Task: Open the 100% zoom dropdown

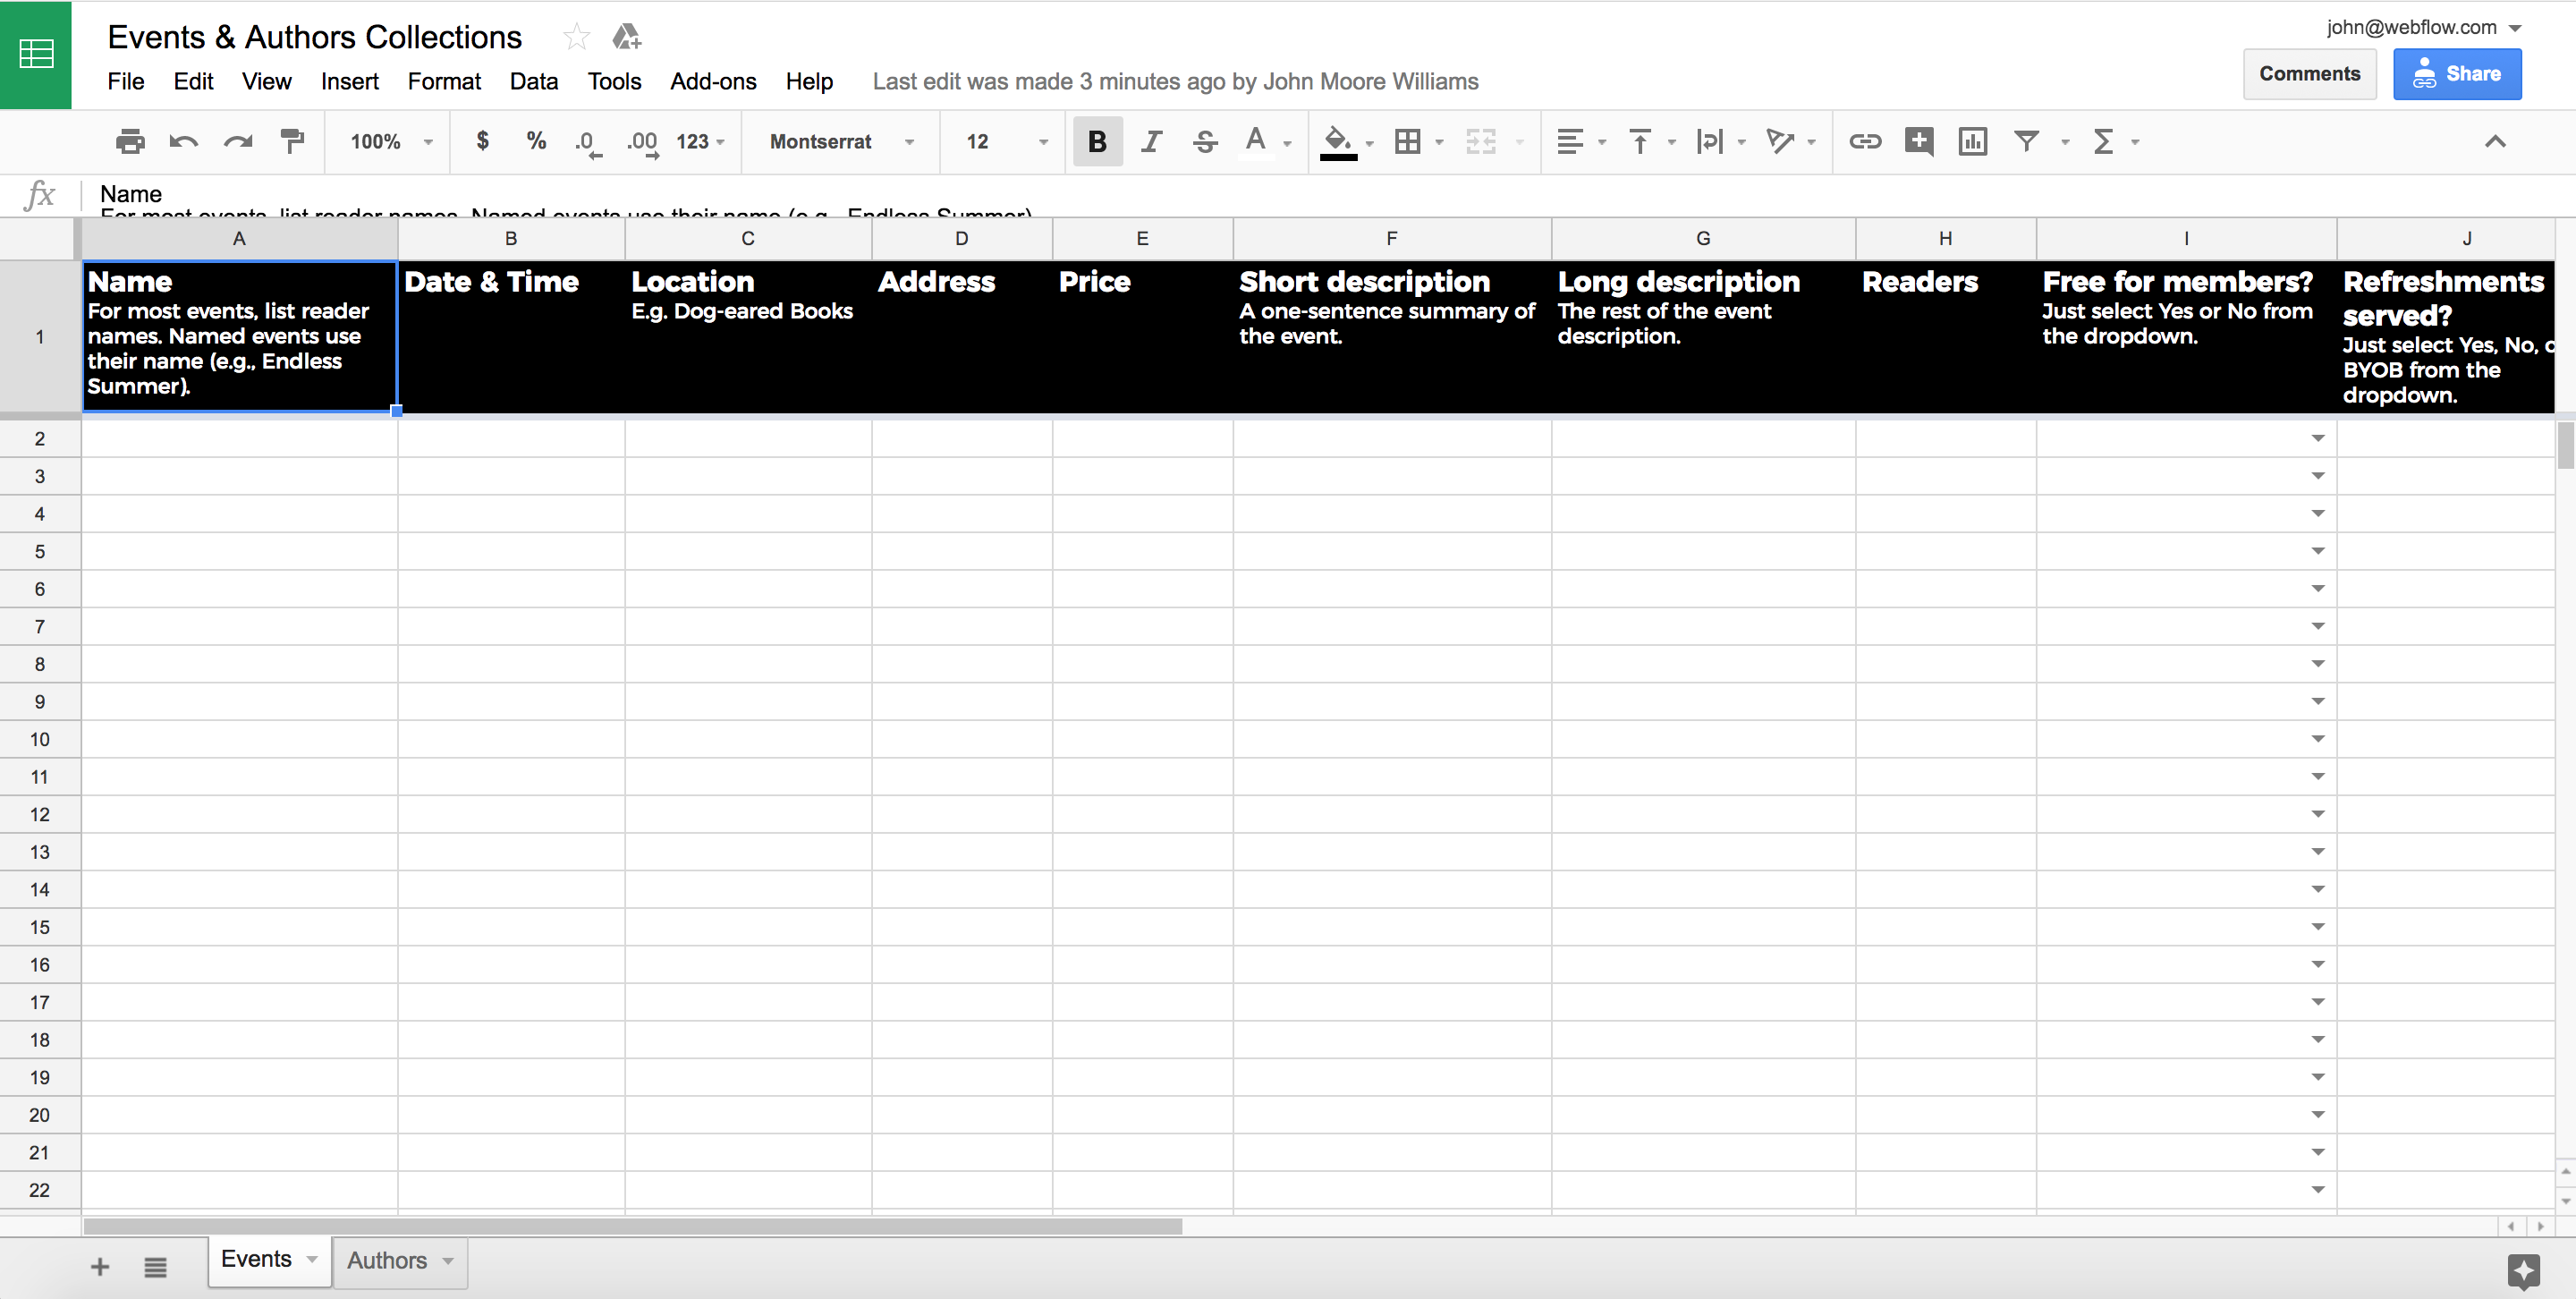Action: [x=390, y=142]
